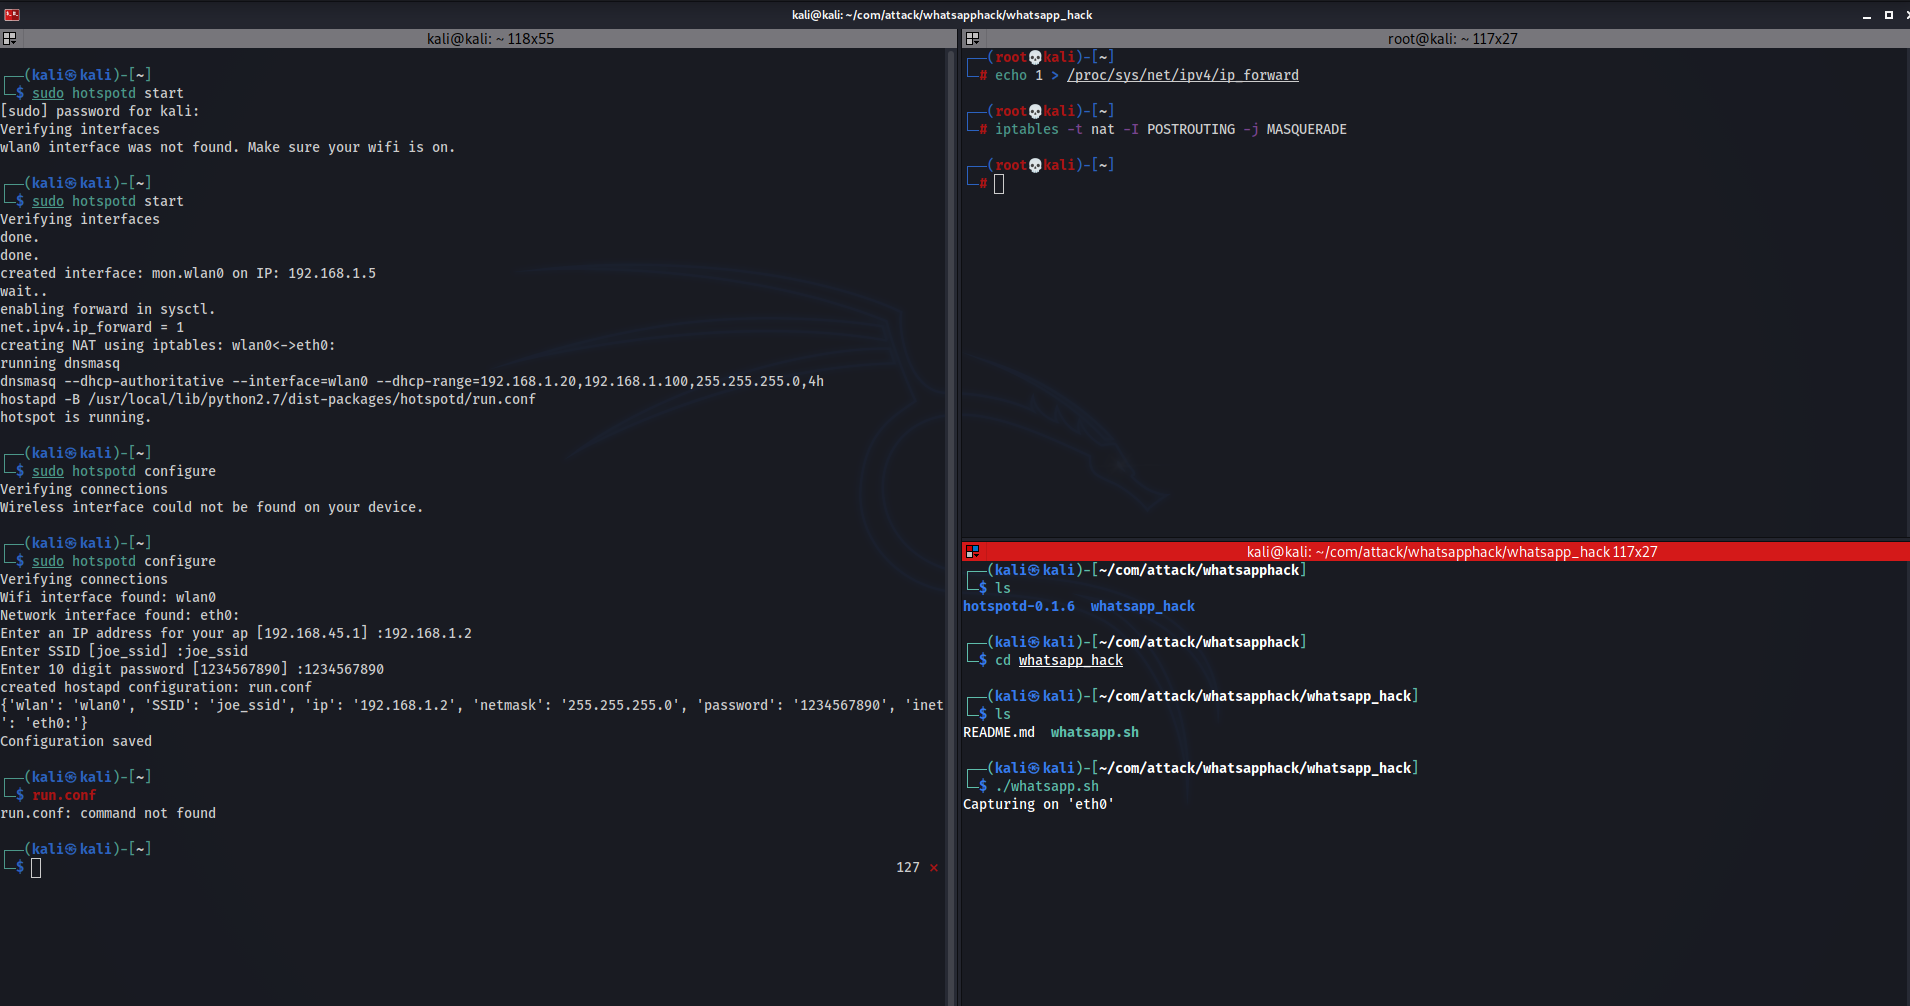This screenshot has height=1006, width=1910.
Task: Click the green whatsapp.sh file name in the ls output
Action: tap(1095, 732)
